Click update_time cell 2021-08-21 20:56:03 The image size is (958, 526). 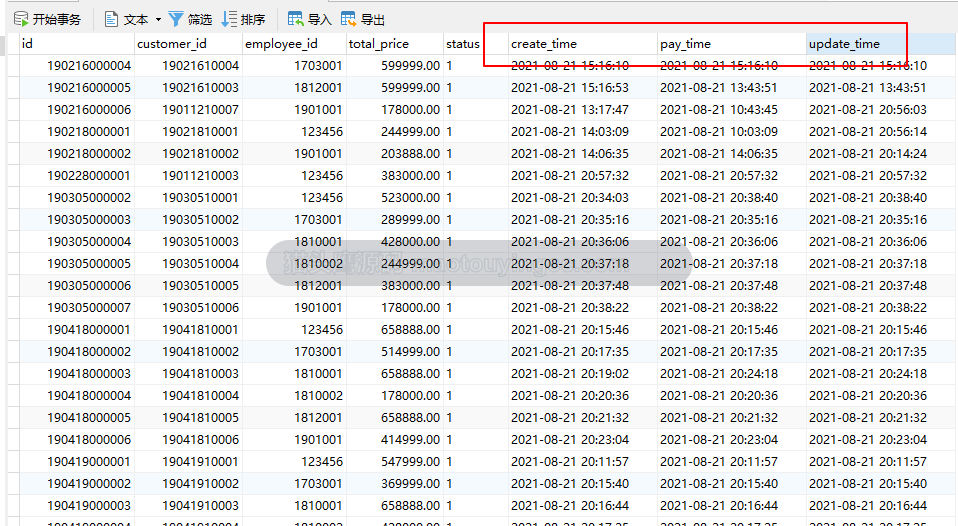tap(881, 110)
